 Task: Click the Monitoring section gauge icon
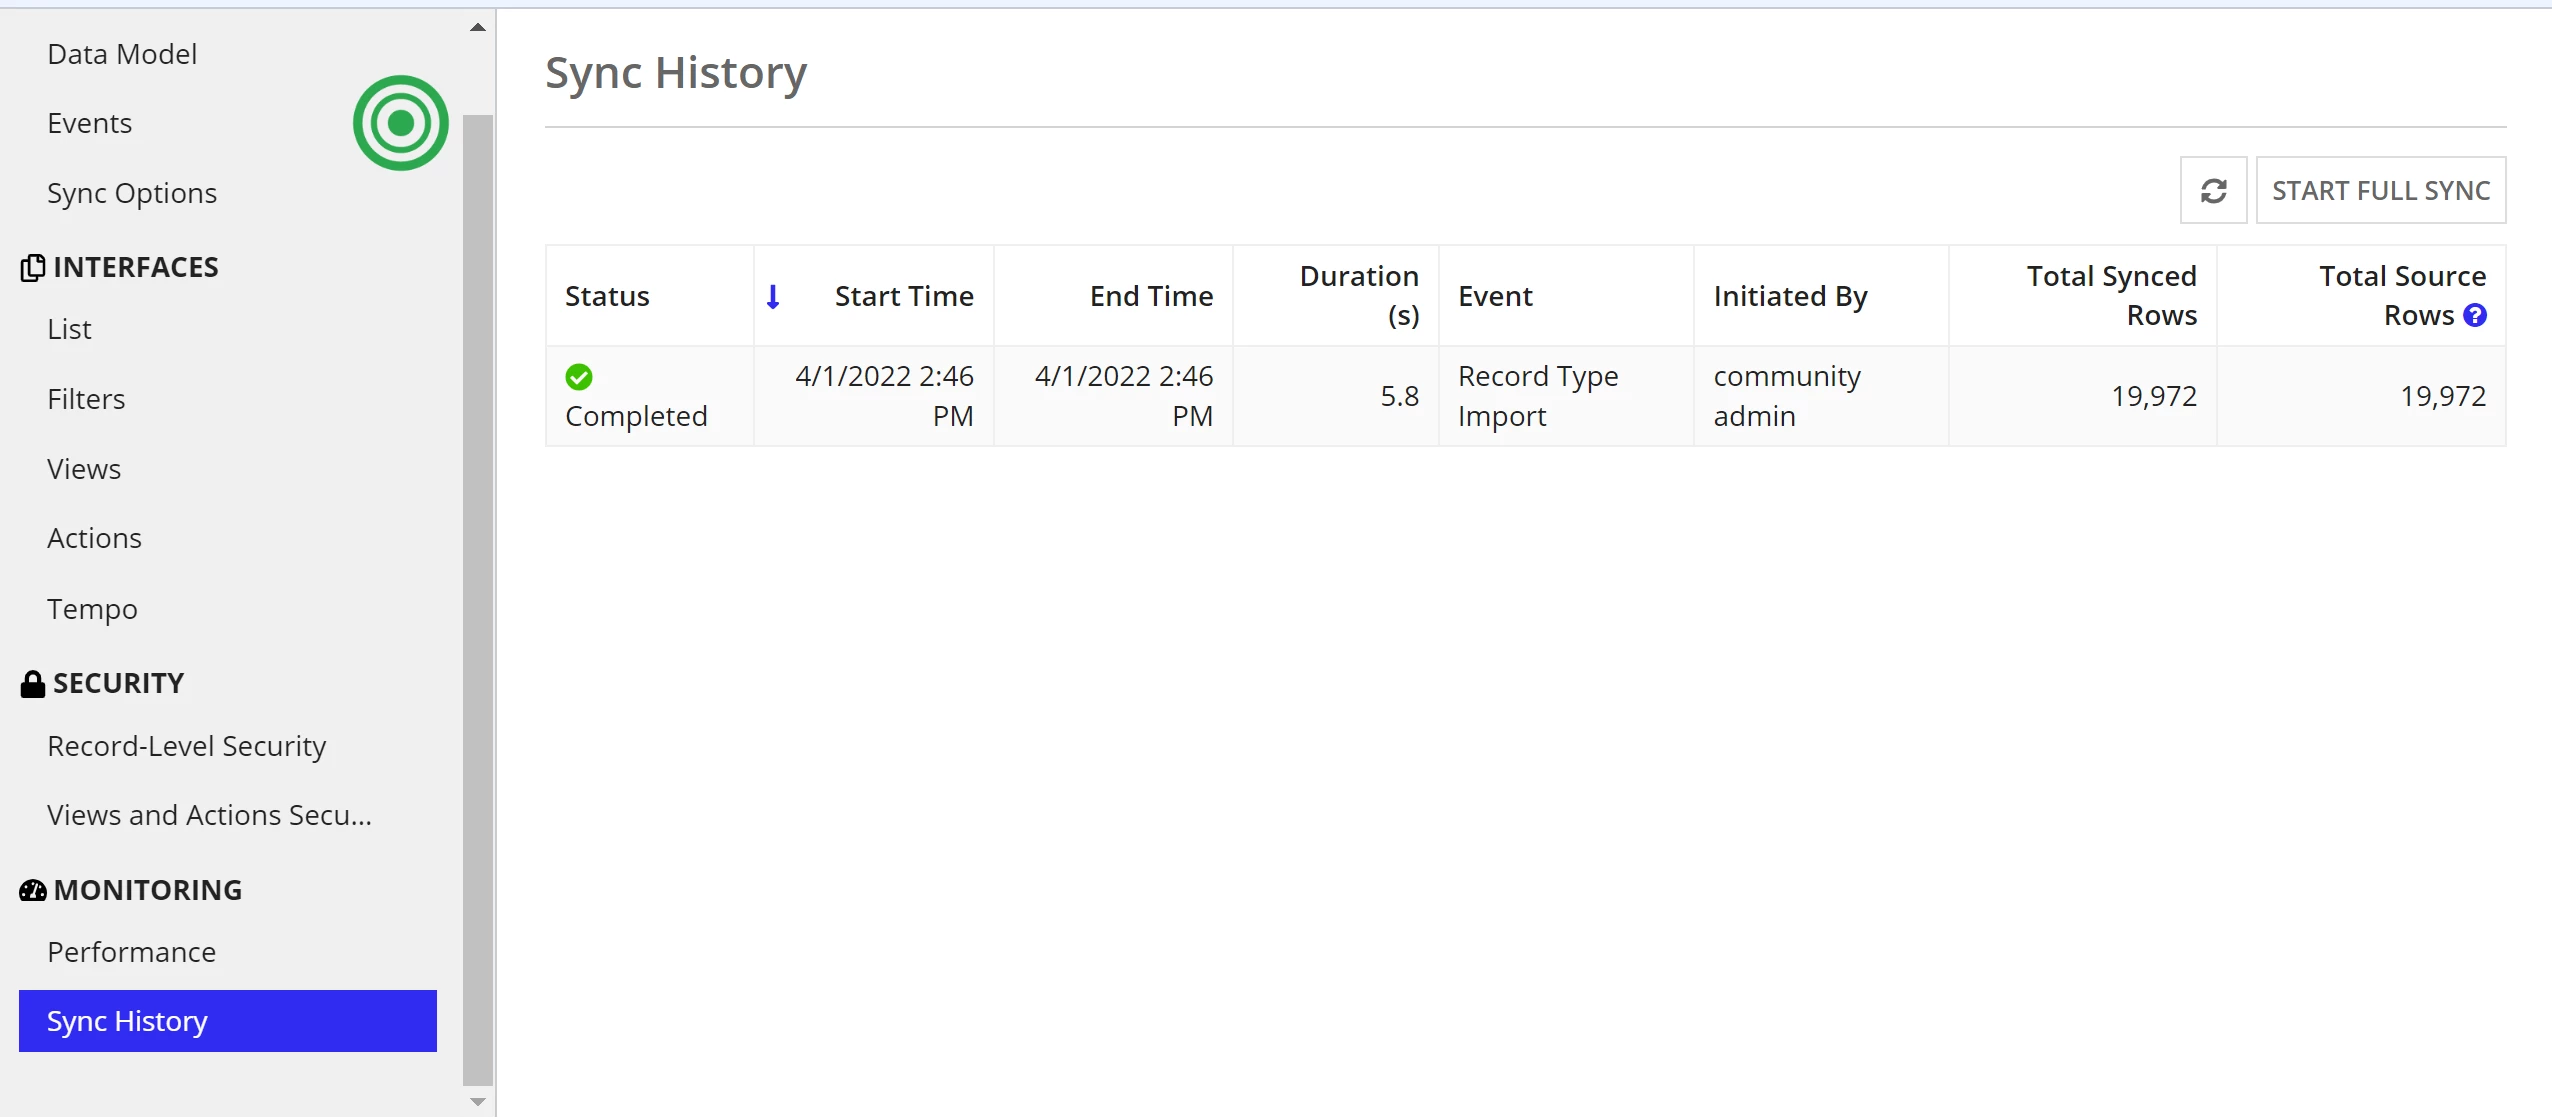33,890
